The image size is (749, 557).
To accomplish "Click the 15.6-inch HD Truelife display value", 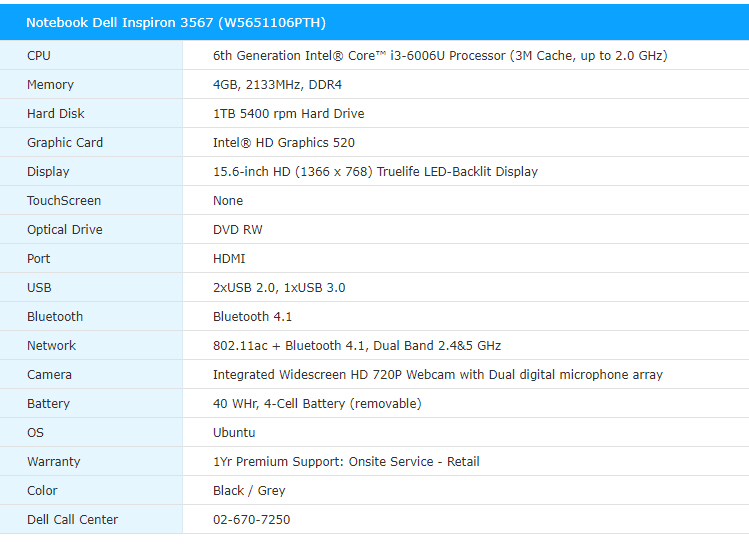I will click(375, 172).
